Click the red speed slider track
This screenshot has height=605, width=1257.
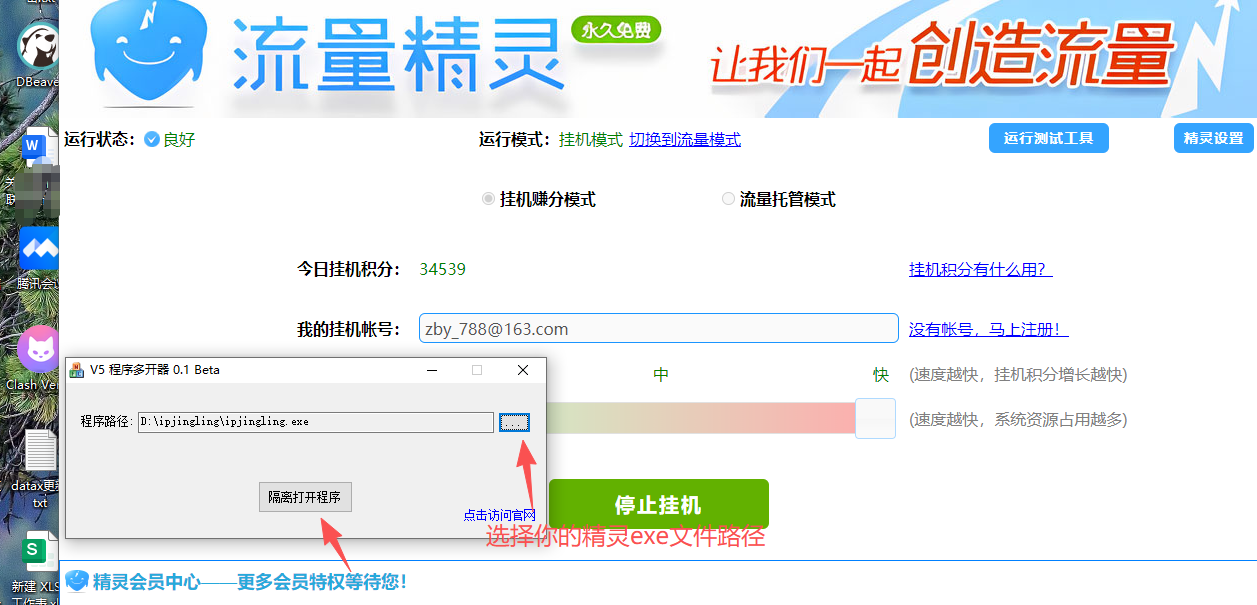(701, 418)
